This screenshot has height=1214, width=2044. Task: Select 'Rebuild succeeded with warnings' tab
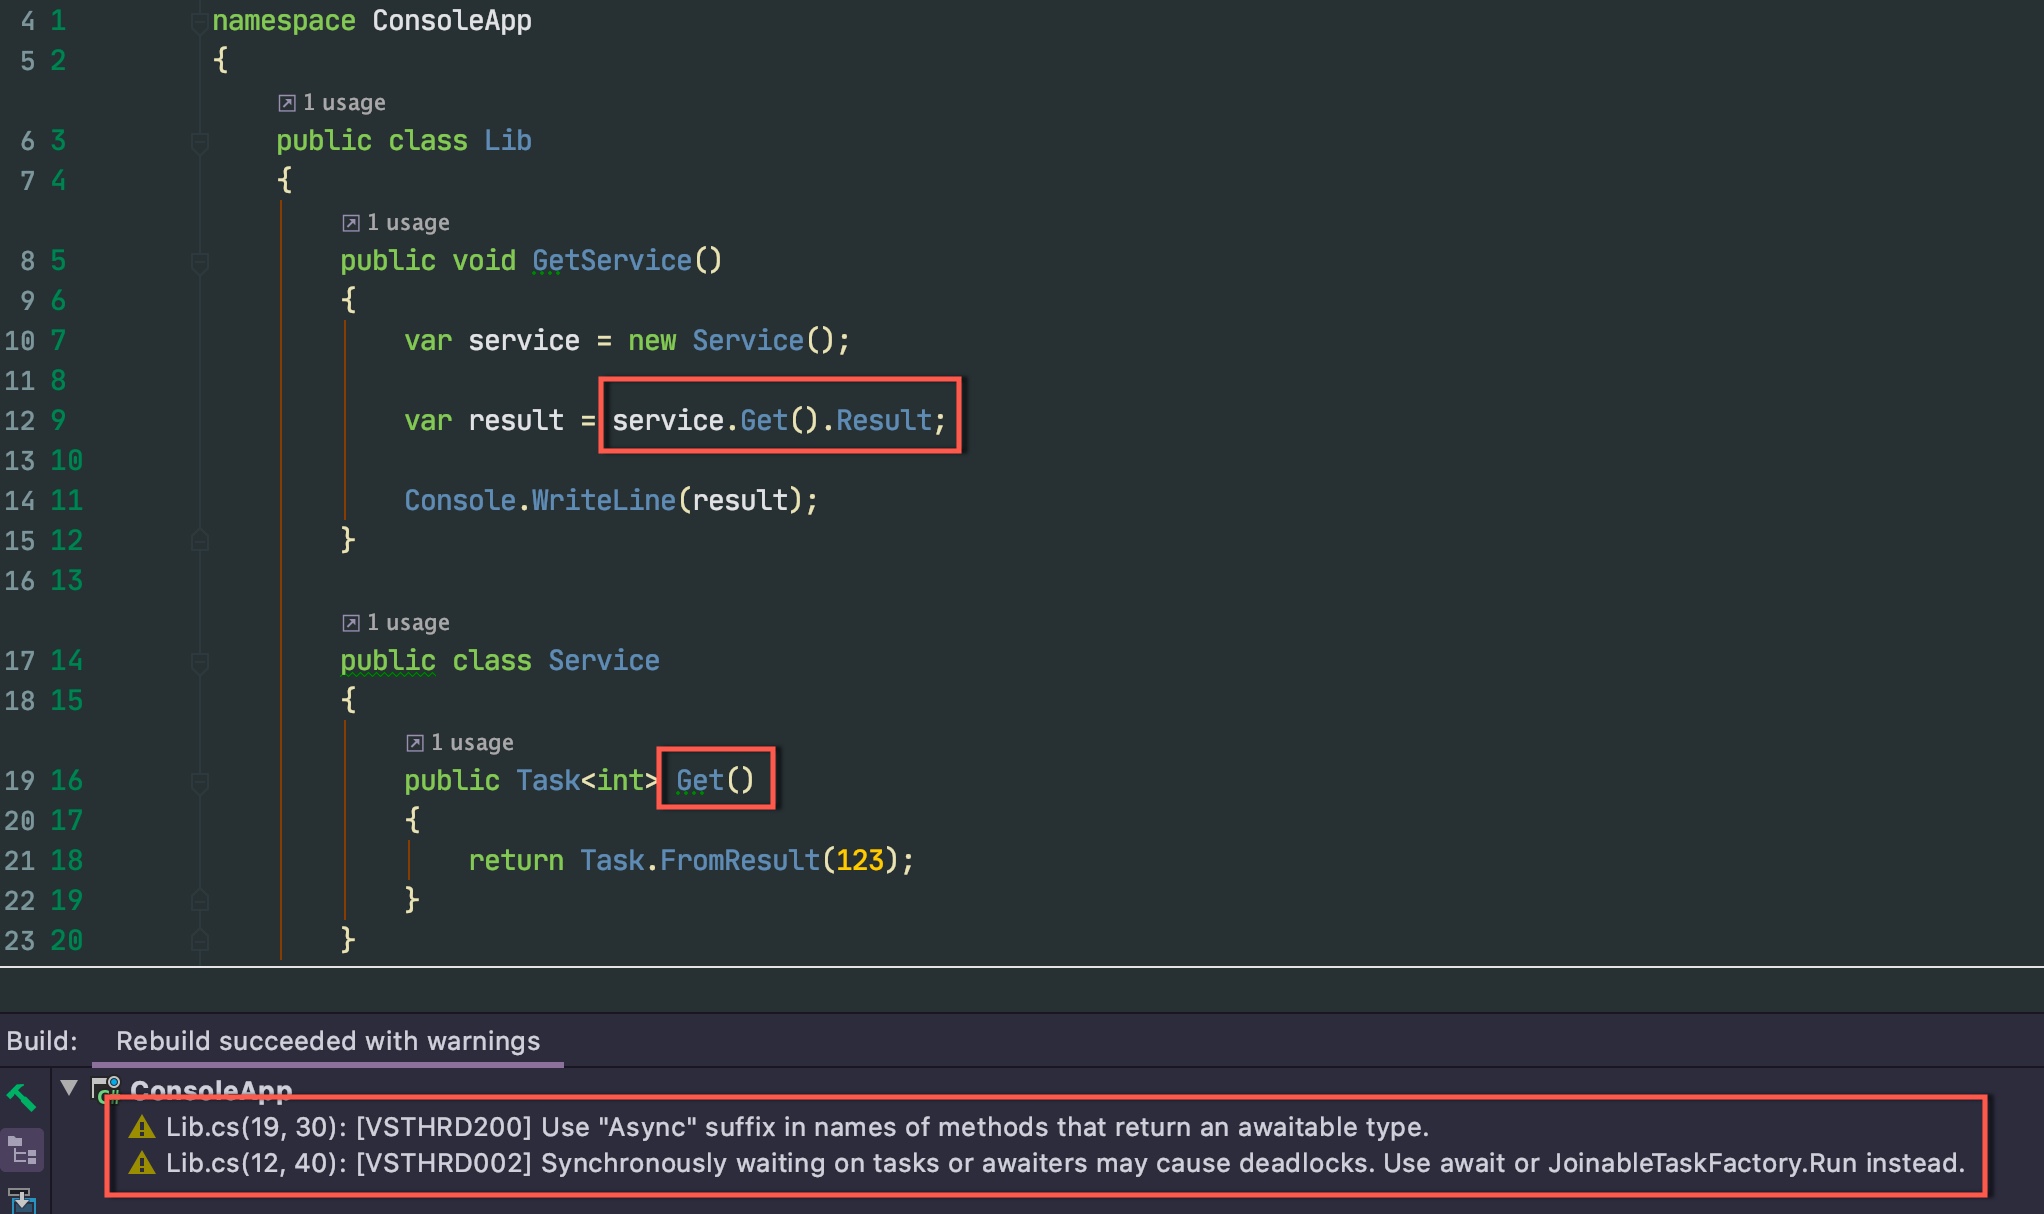tap(327, 1042)
